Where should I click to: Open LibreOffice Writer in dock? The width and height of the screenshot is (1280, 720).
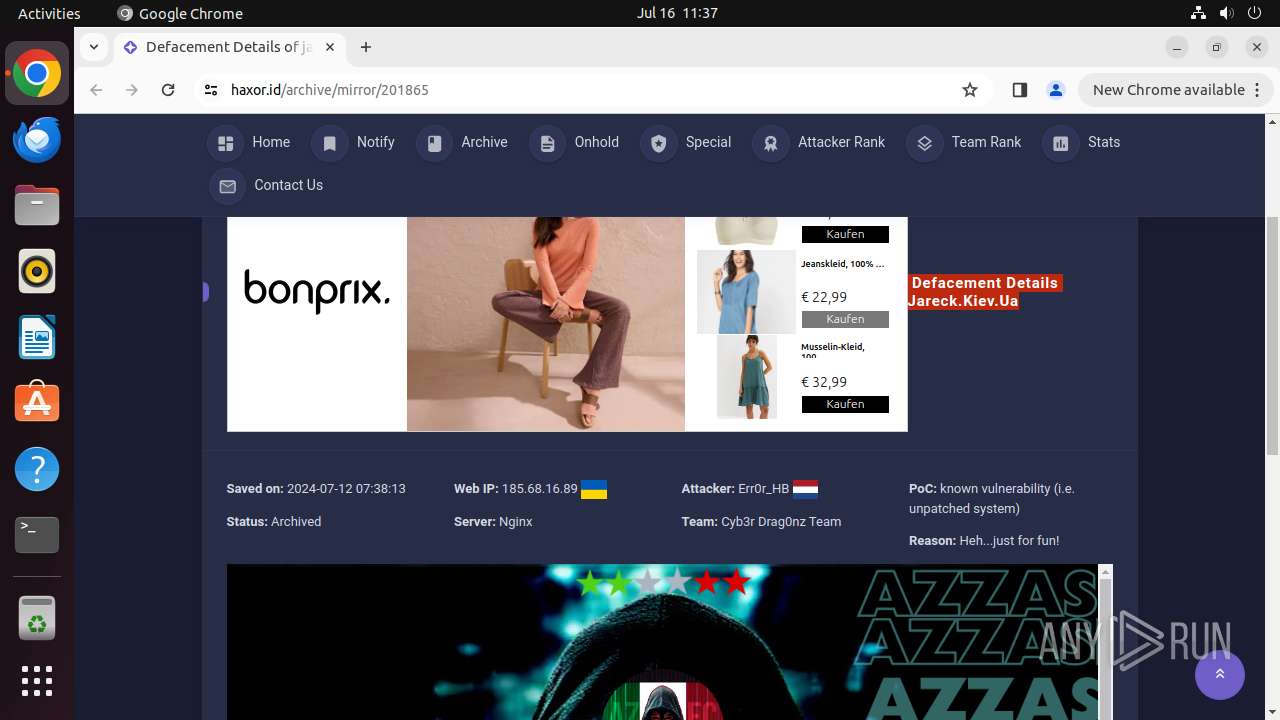point(37,337)
